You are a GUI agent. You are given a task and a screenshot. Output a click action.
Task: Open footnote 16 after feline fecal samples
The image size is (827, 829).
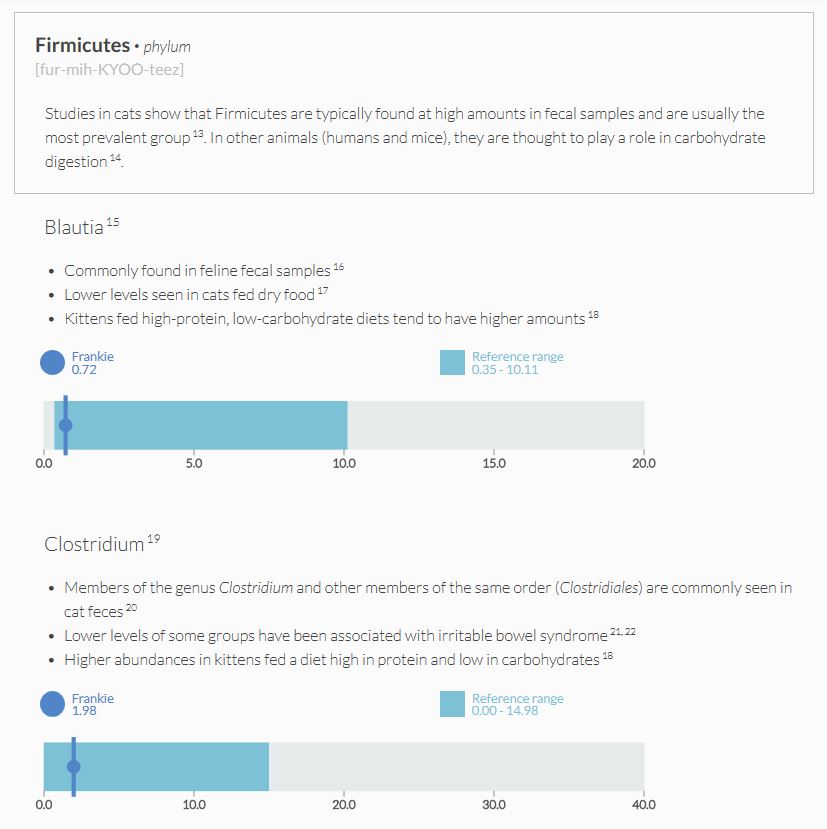[x=339, y=267]
